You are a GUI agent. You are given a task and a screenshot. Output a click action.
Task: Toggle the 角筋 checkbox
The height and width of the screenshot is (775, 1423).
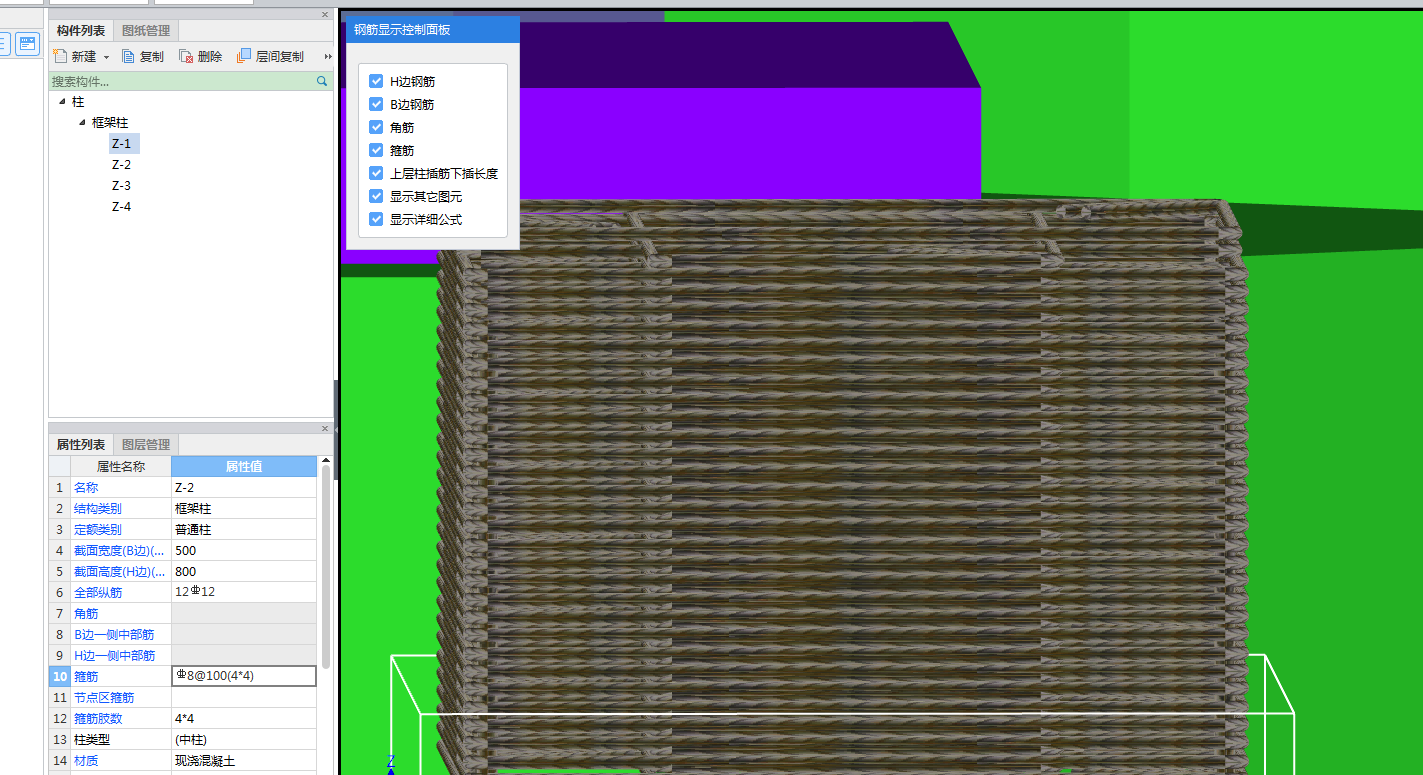pyautogui.click(x=376, y=127)
